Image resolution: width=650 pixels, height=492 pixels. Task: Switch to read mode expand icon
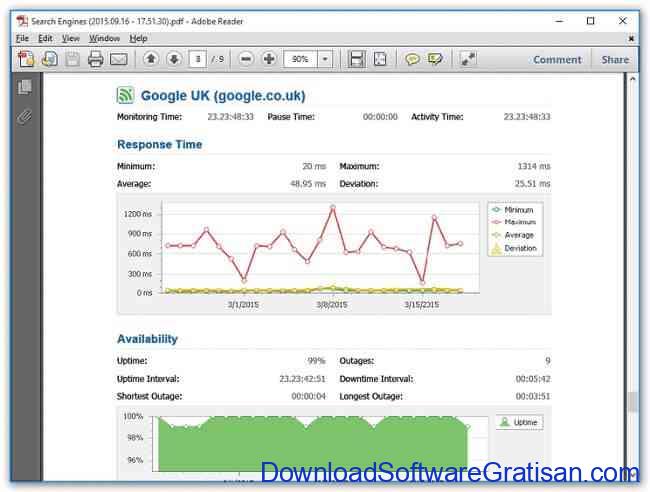[x=468, y=59]
